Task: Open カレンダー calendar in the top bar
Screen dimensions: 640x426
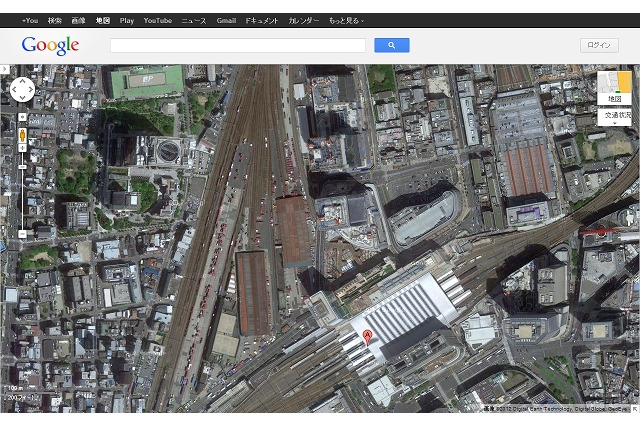Action: tap(304, 20)
